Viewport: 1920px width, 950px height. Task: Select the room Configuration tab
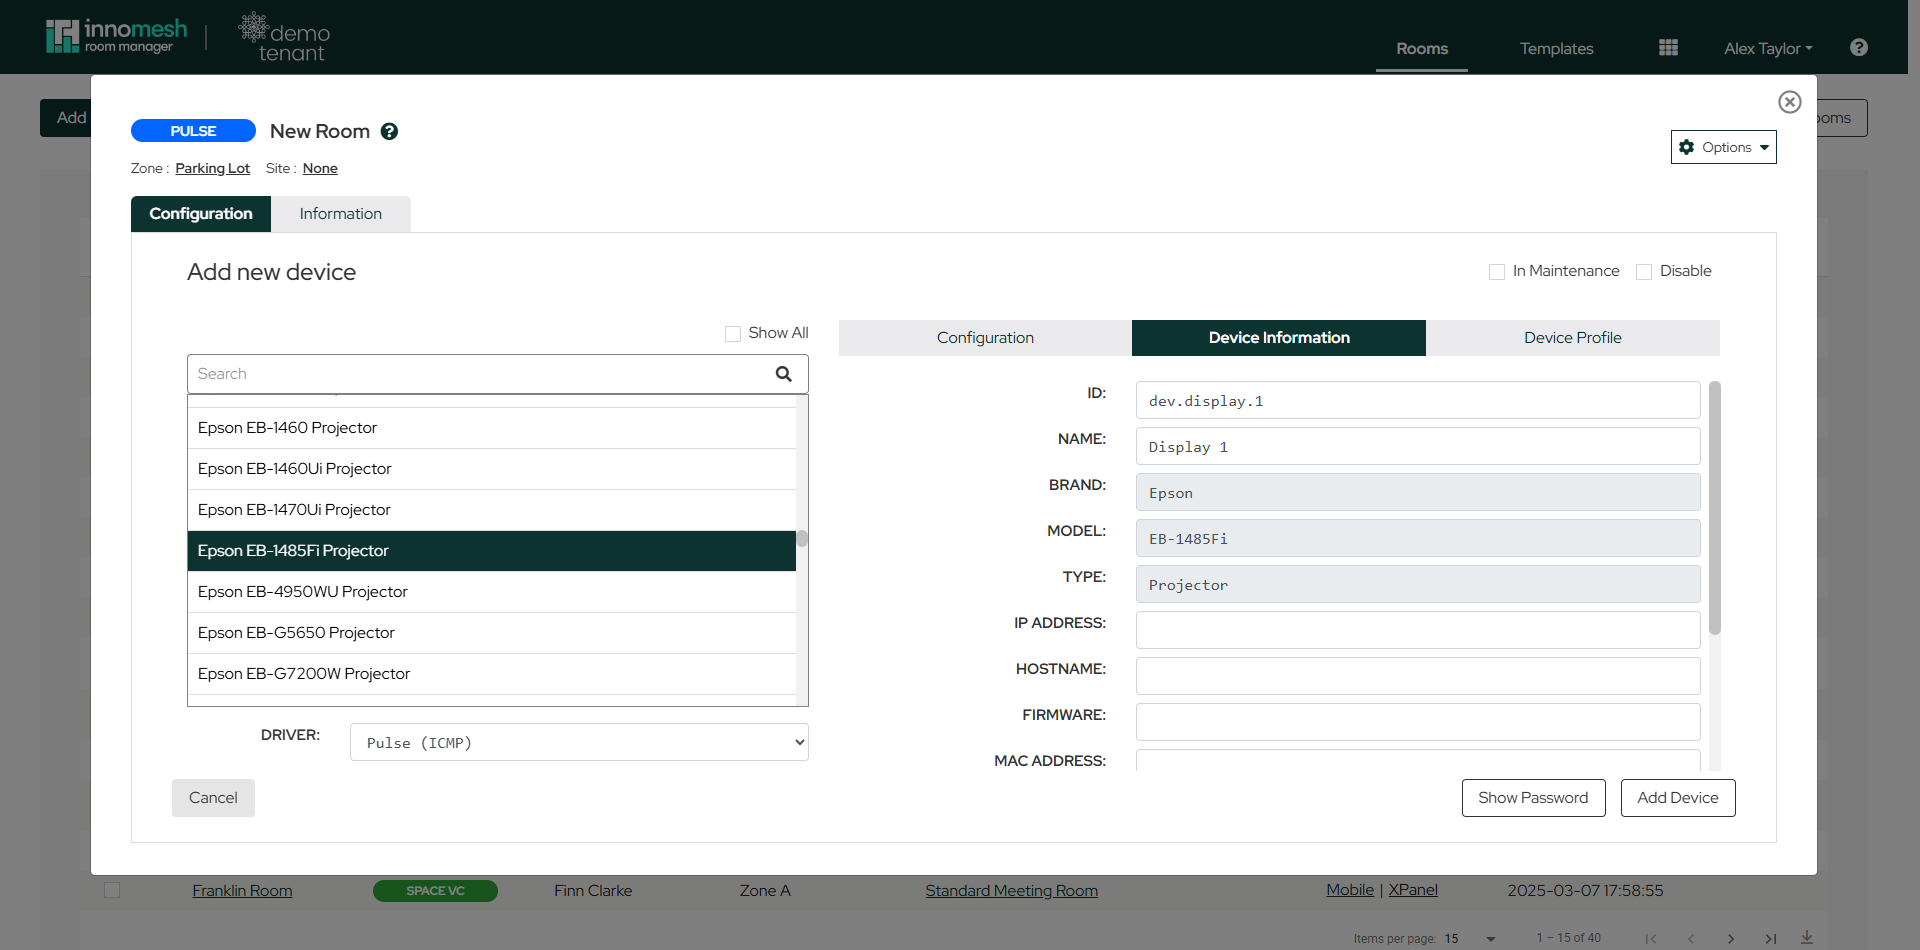[x=201, y=214]
